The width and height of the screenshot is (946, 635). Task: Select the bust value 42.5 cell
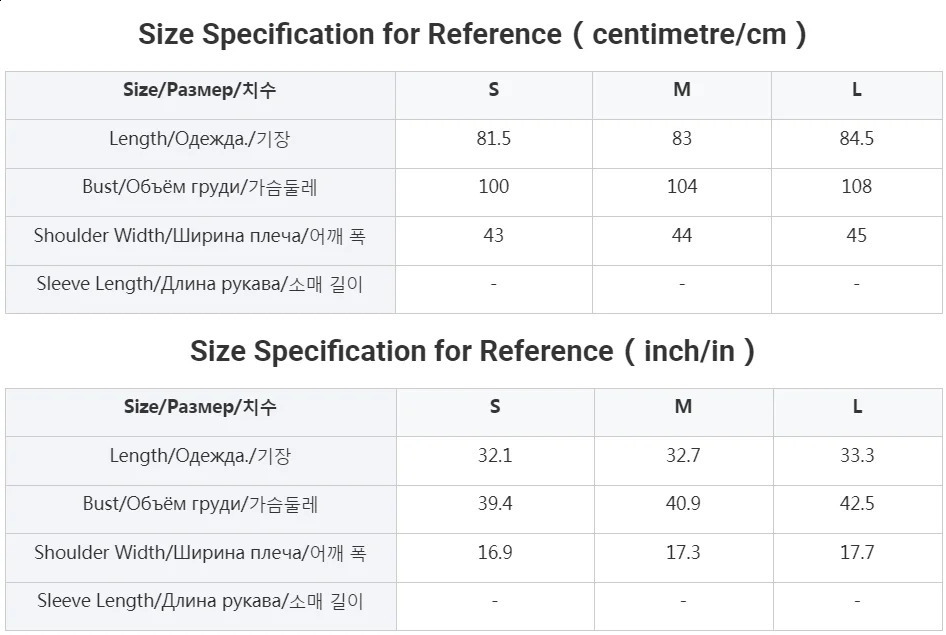(858, 504)
